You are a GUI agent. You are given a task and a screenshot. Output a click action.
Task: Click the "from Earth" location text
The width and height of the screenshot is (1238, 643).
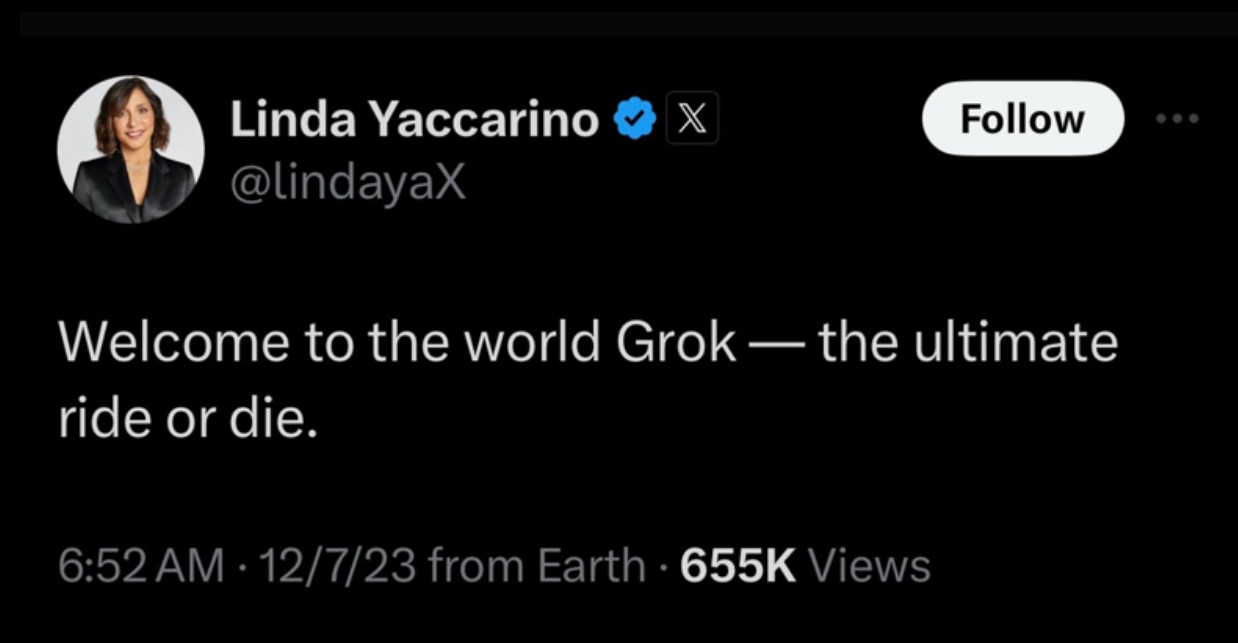pos(538,566)
